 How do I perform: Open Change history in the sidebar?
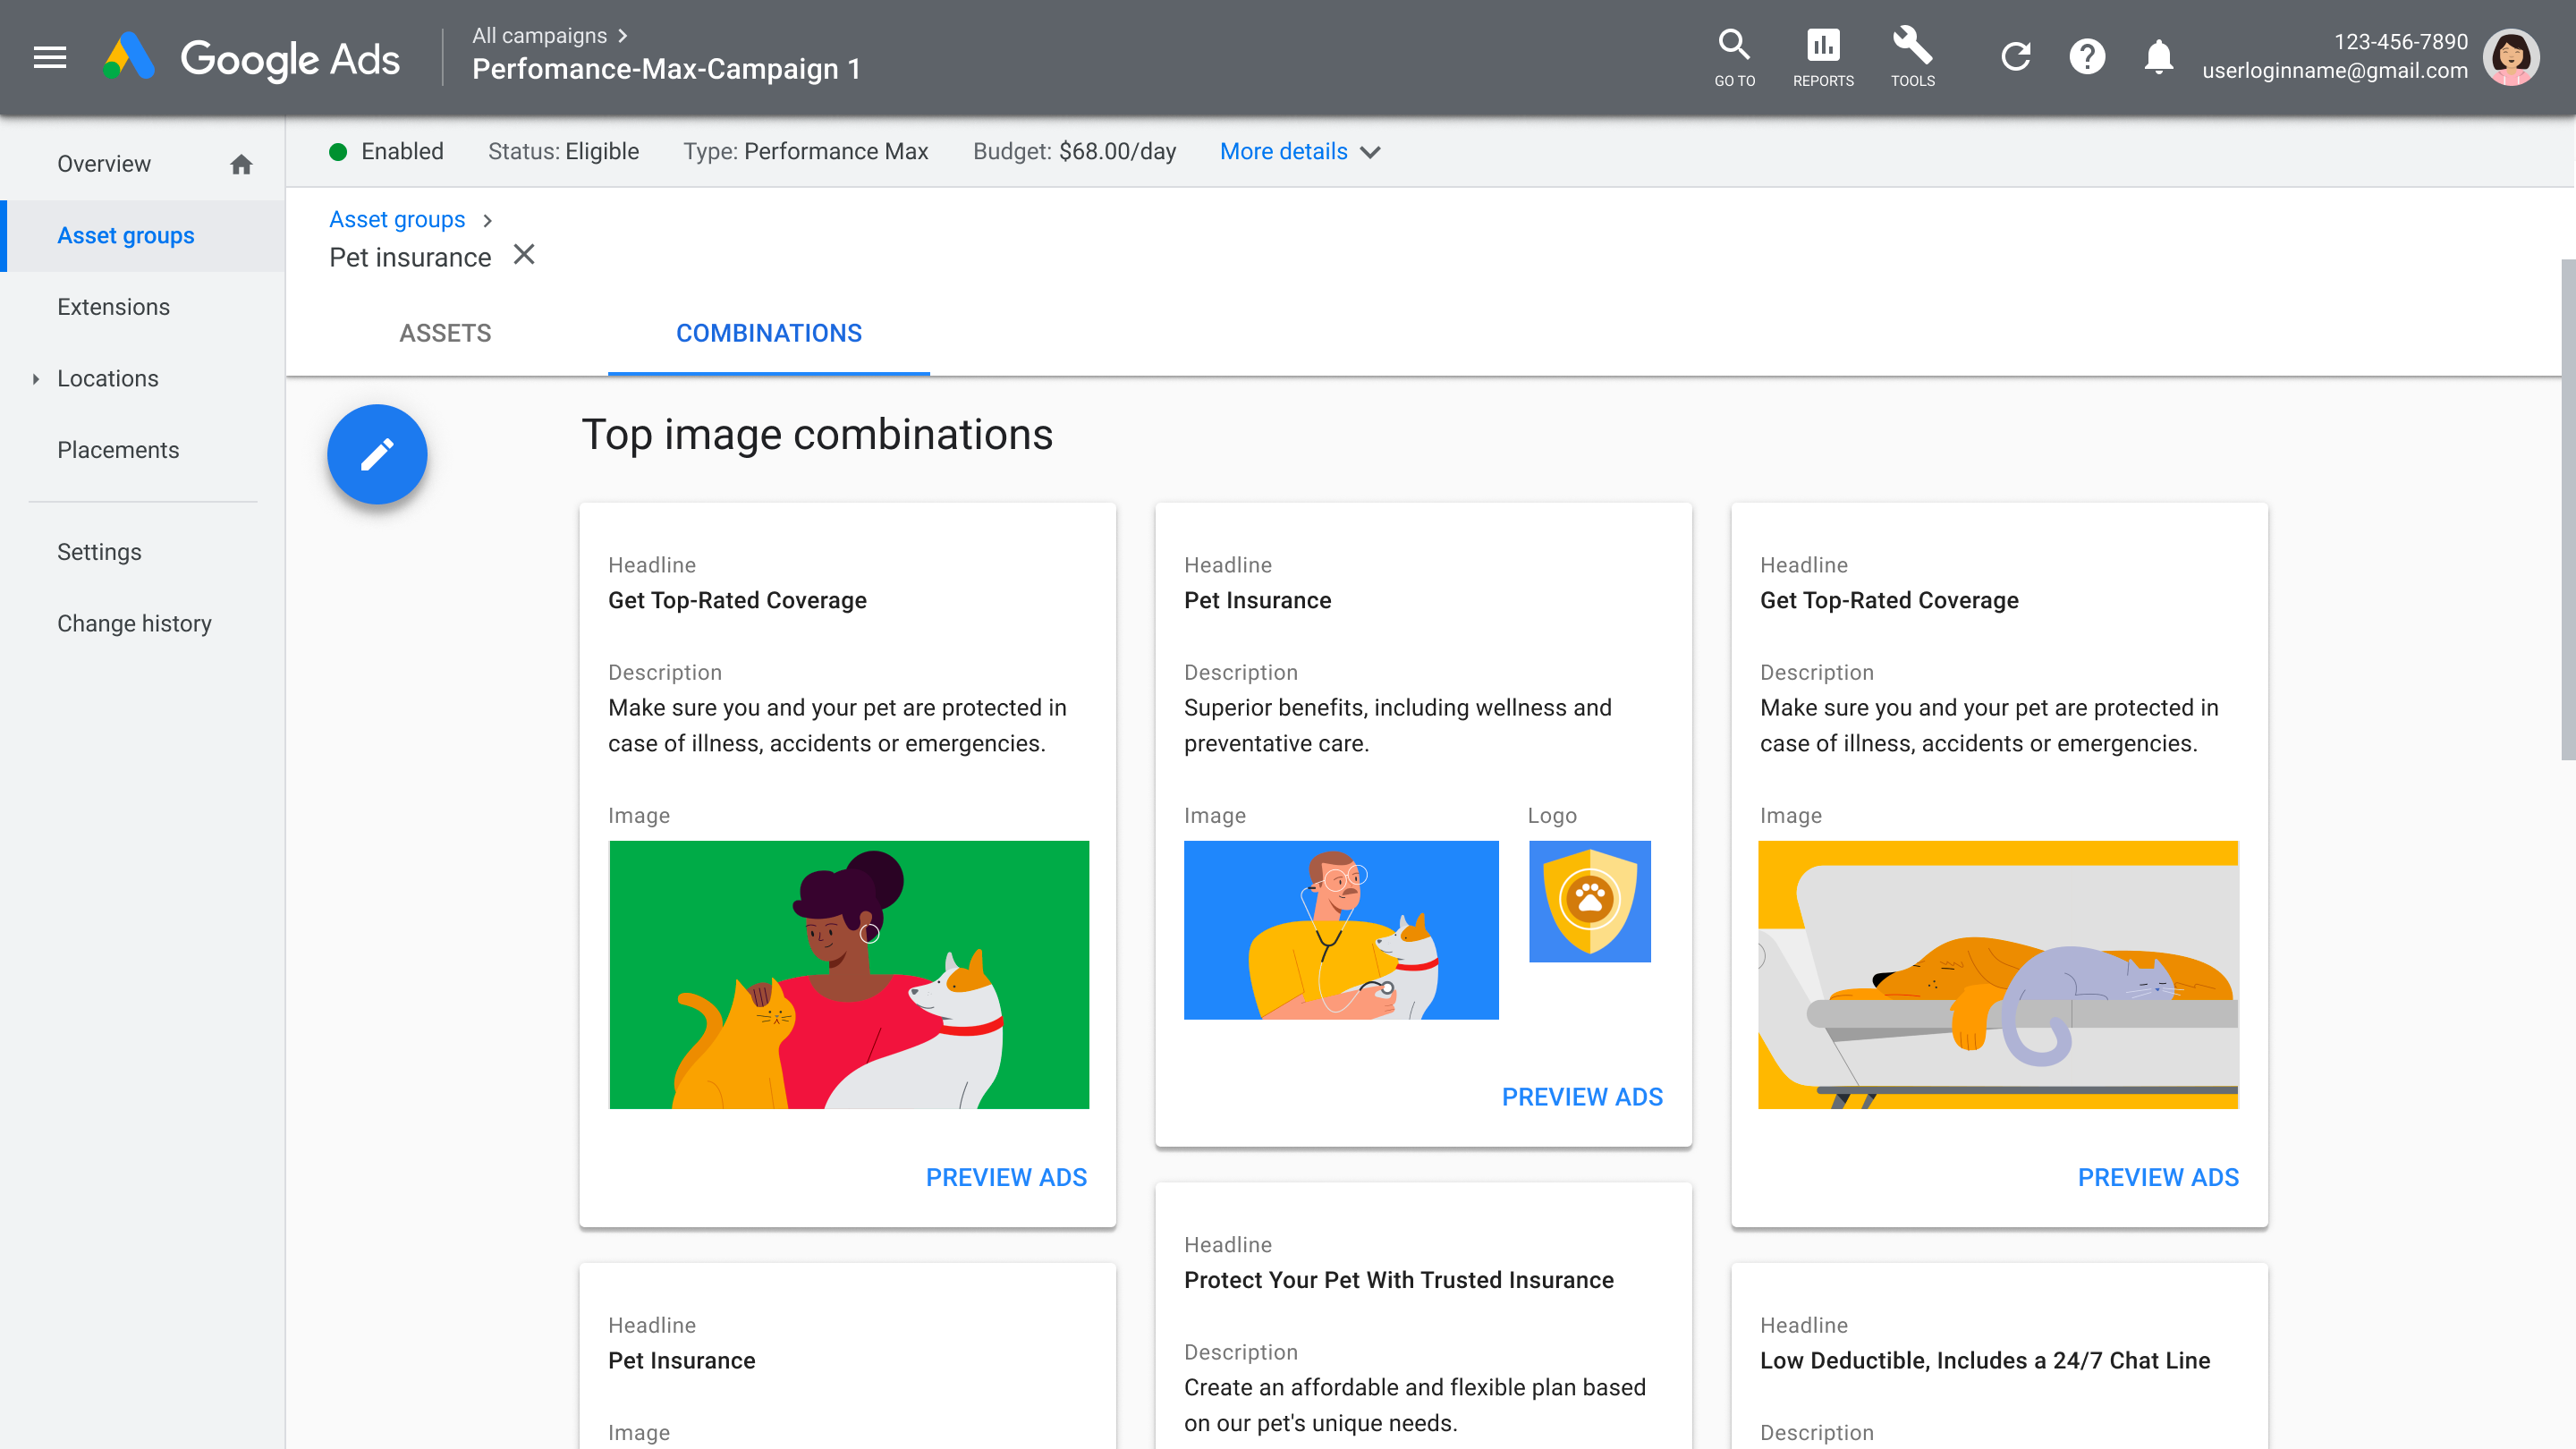[x=134, y=624]
